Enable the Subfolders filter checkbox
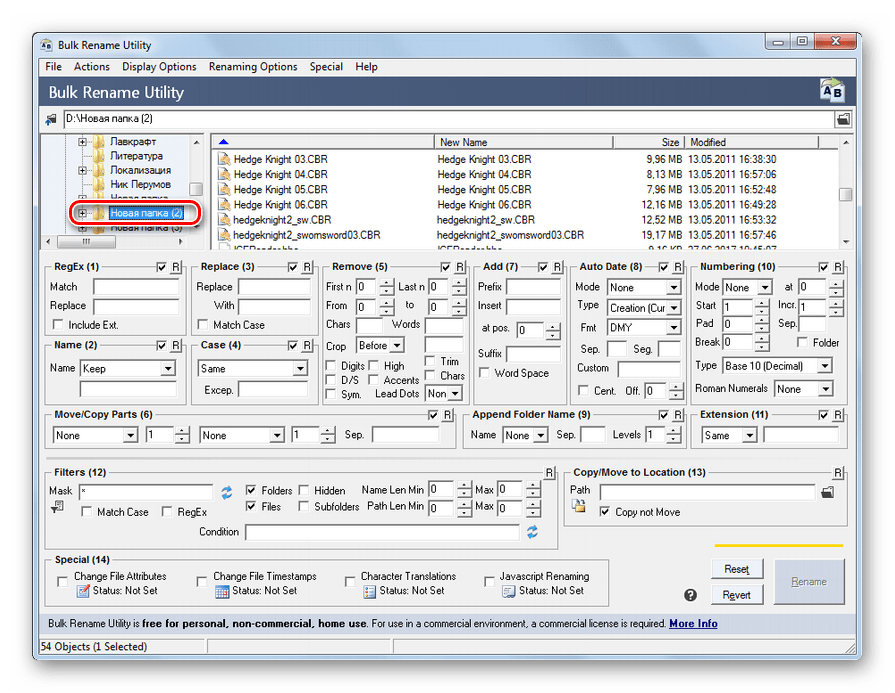Viewport: 895px width, 693px height. [x=304, y=506]
